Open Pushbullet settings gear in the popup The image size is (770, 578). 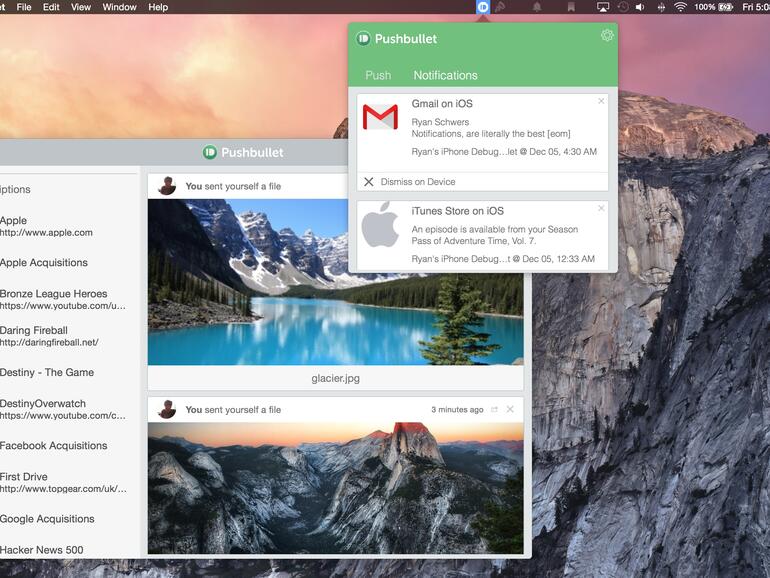[607, 35]
